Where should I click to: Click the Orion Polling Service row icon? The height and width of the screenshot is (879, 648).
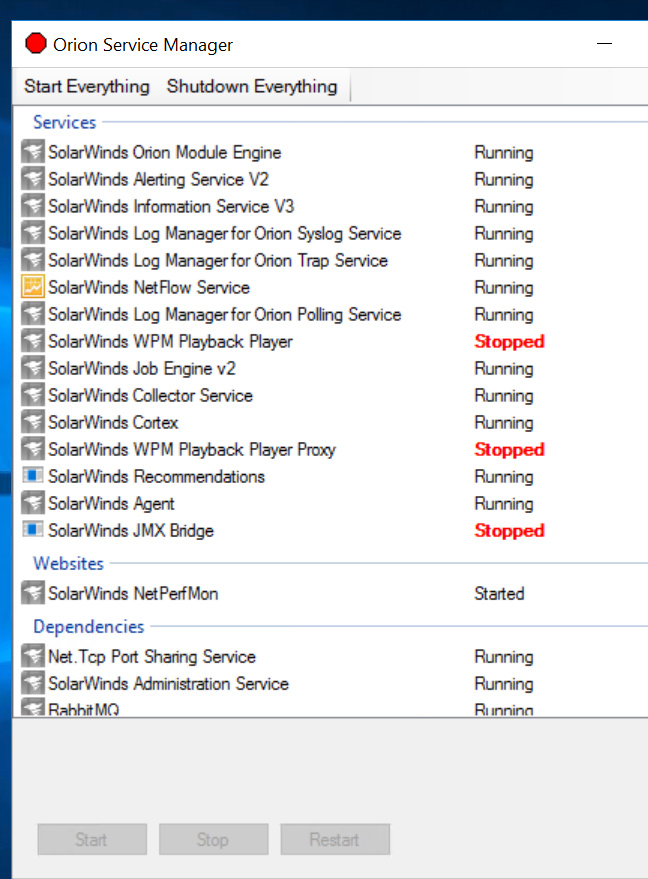[33, 314]
